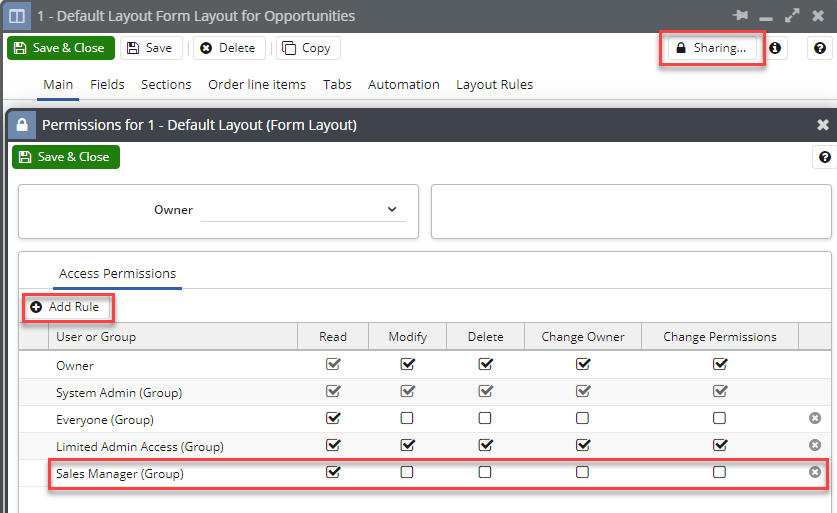The width and height of the screenshot is (837, 513).
Task: Expand the Owner dropdown
Action: pos(391,210)
